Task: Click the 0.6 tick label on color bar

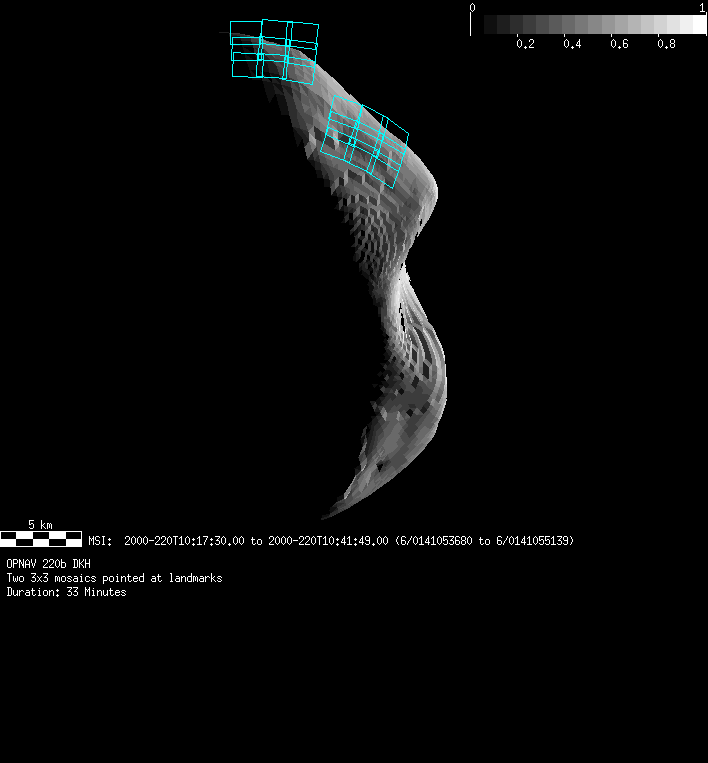Action: (619, 44)
